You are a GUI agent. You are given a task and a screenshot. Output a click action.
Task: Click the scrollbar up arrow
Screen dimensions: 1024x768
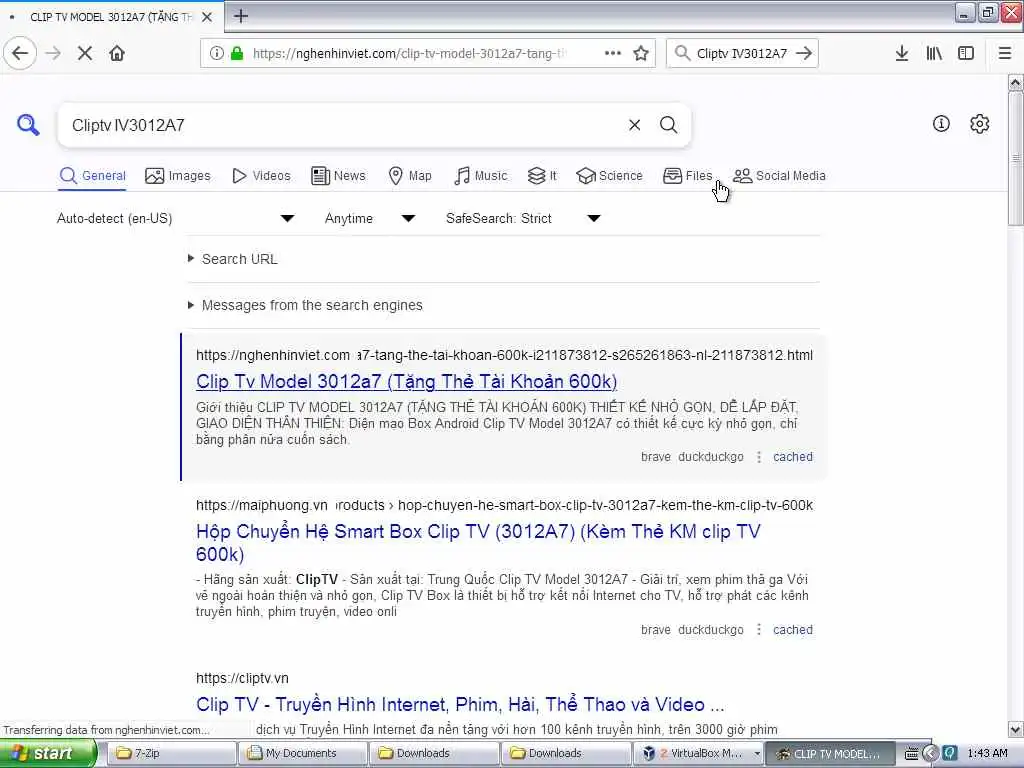click(1016, 83)
